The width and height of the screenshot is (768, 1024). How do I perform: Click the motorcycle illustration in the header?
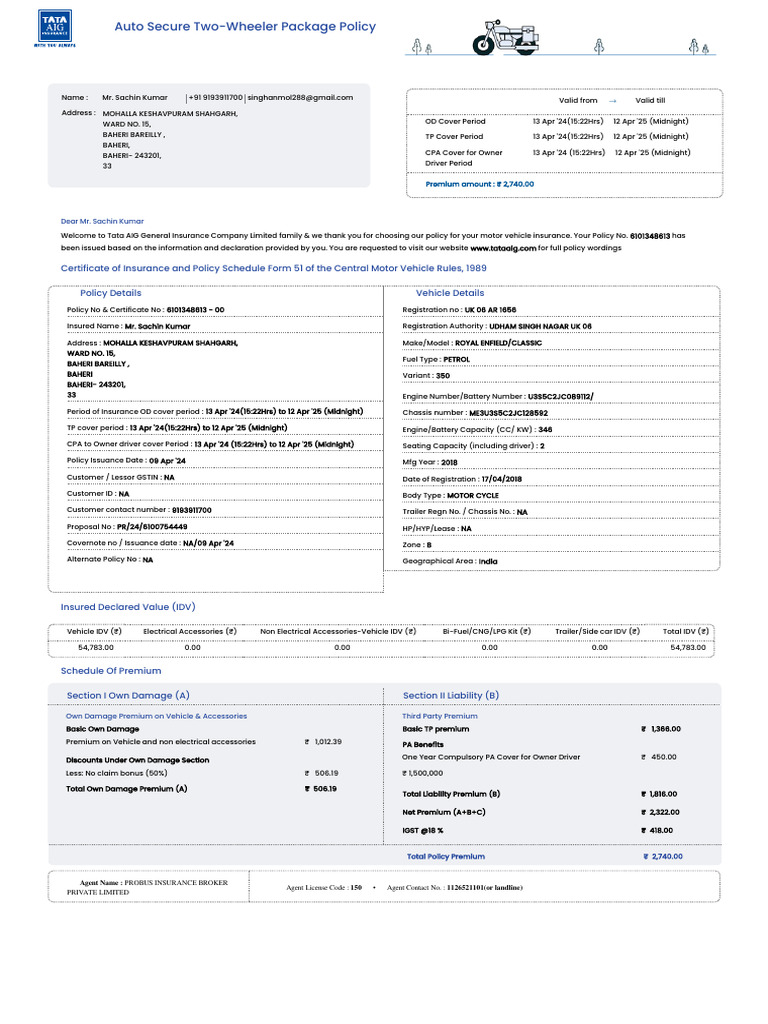pyautogui.click(x=507, y=37)
